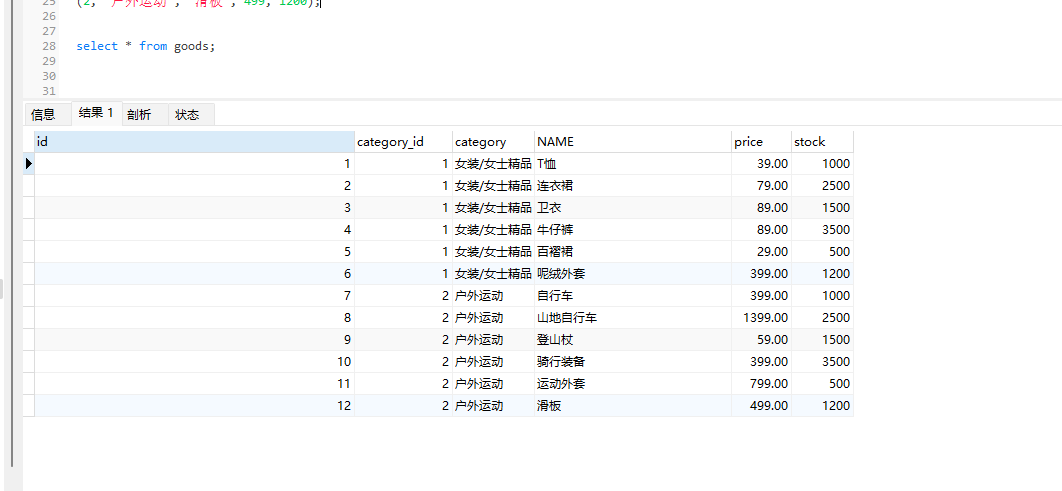Image resolution: width=1062 pixels, height=491 pixels.
Task: Click the stock cell in the 牛仔裤 row
Action: click(x=822, y=230)
